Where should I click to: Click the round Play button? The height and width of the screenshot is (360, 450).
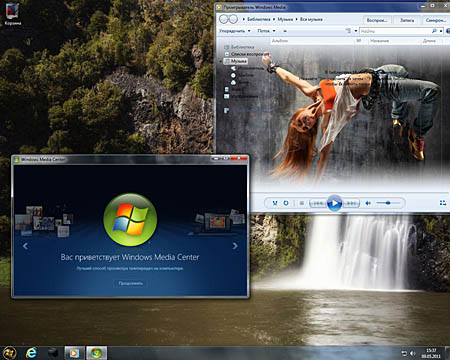[334, 203]
